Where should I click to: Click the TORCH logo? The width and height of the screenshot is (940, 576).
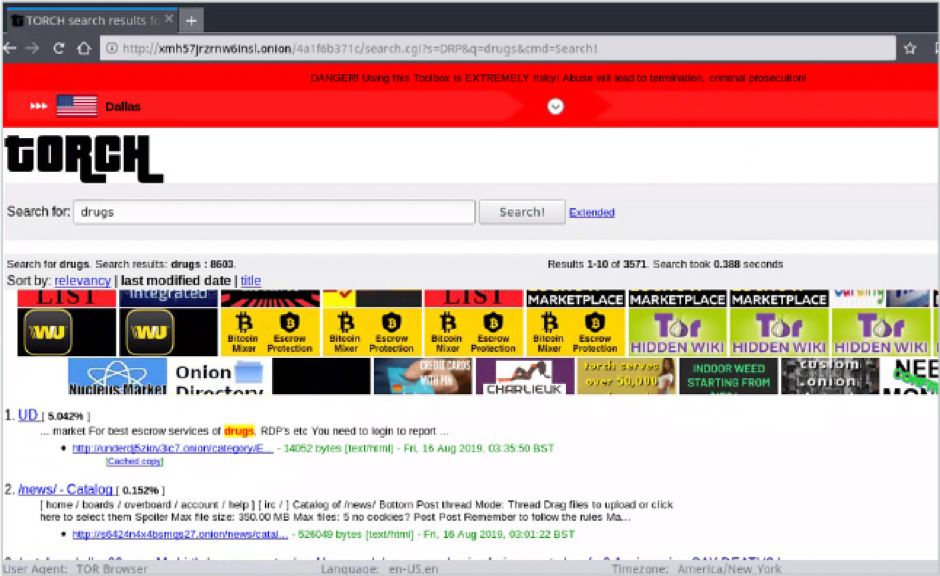pos(83,160)
